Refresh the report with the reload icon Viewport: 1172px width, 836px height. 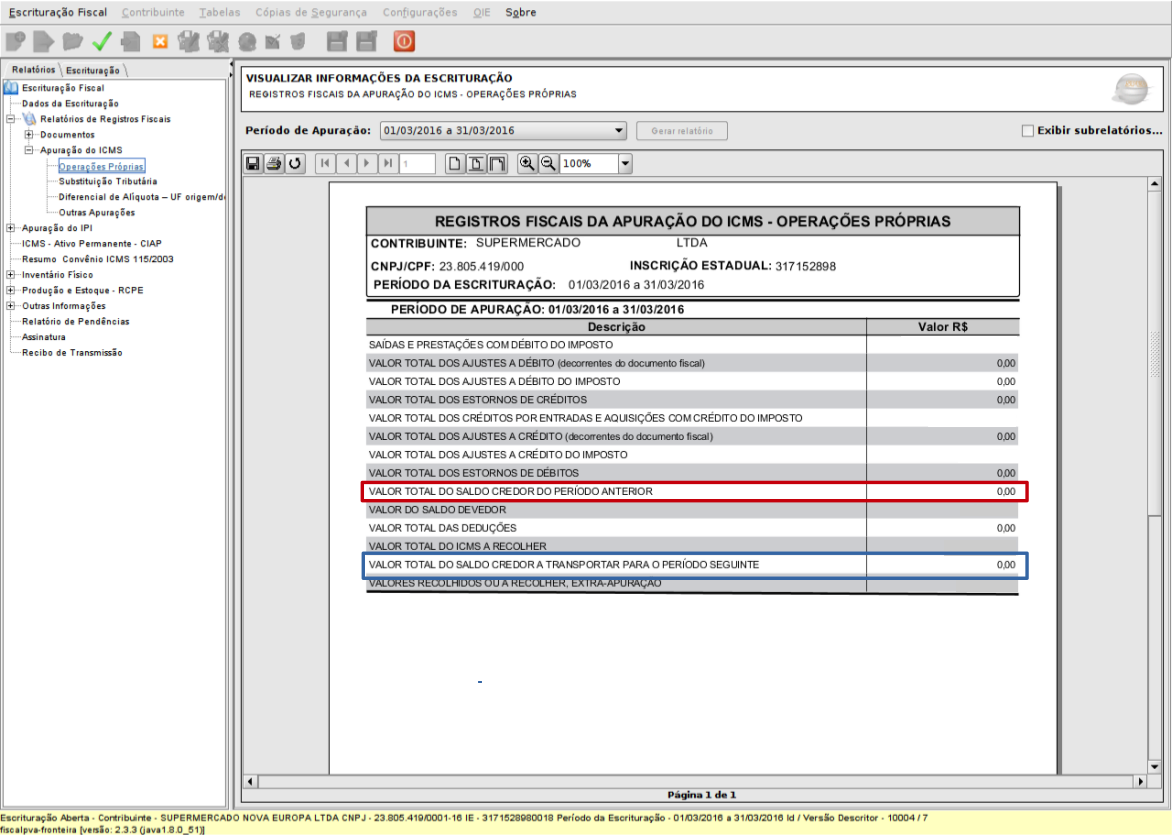[294, 163]
